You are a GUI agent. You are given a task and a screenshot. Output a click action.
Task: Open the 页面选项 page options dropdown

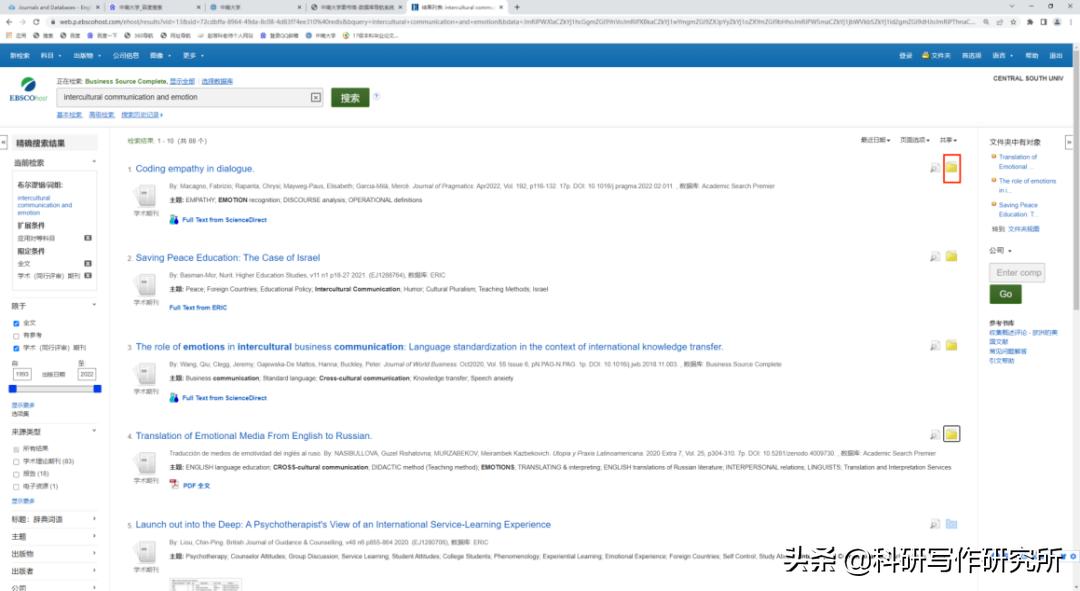click(915, 140)
